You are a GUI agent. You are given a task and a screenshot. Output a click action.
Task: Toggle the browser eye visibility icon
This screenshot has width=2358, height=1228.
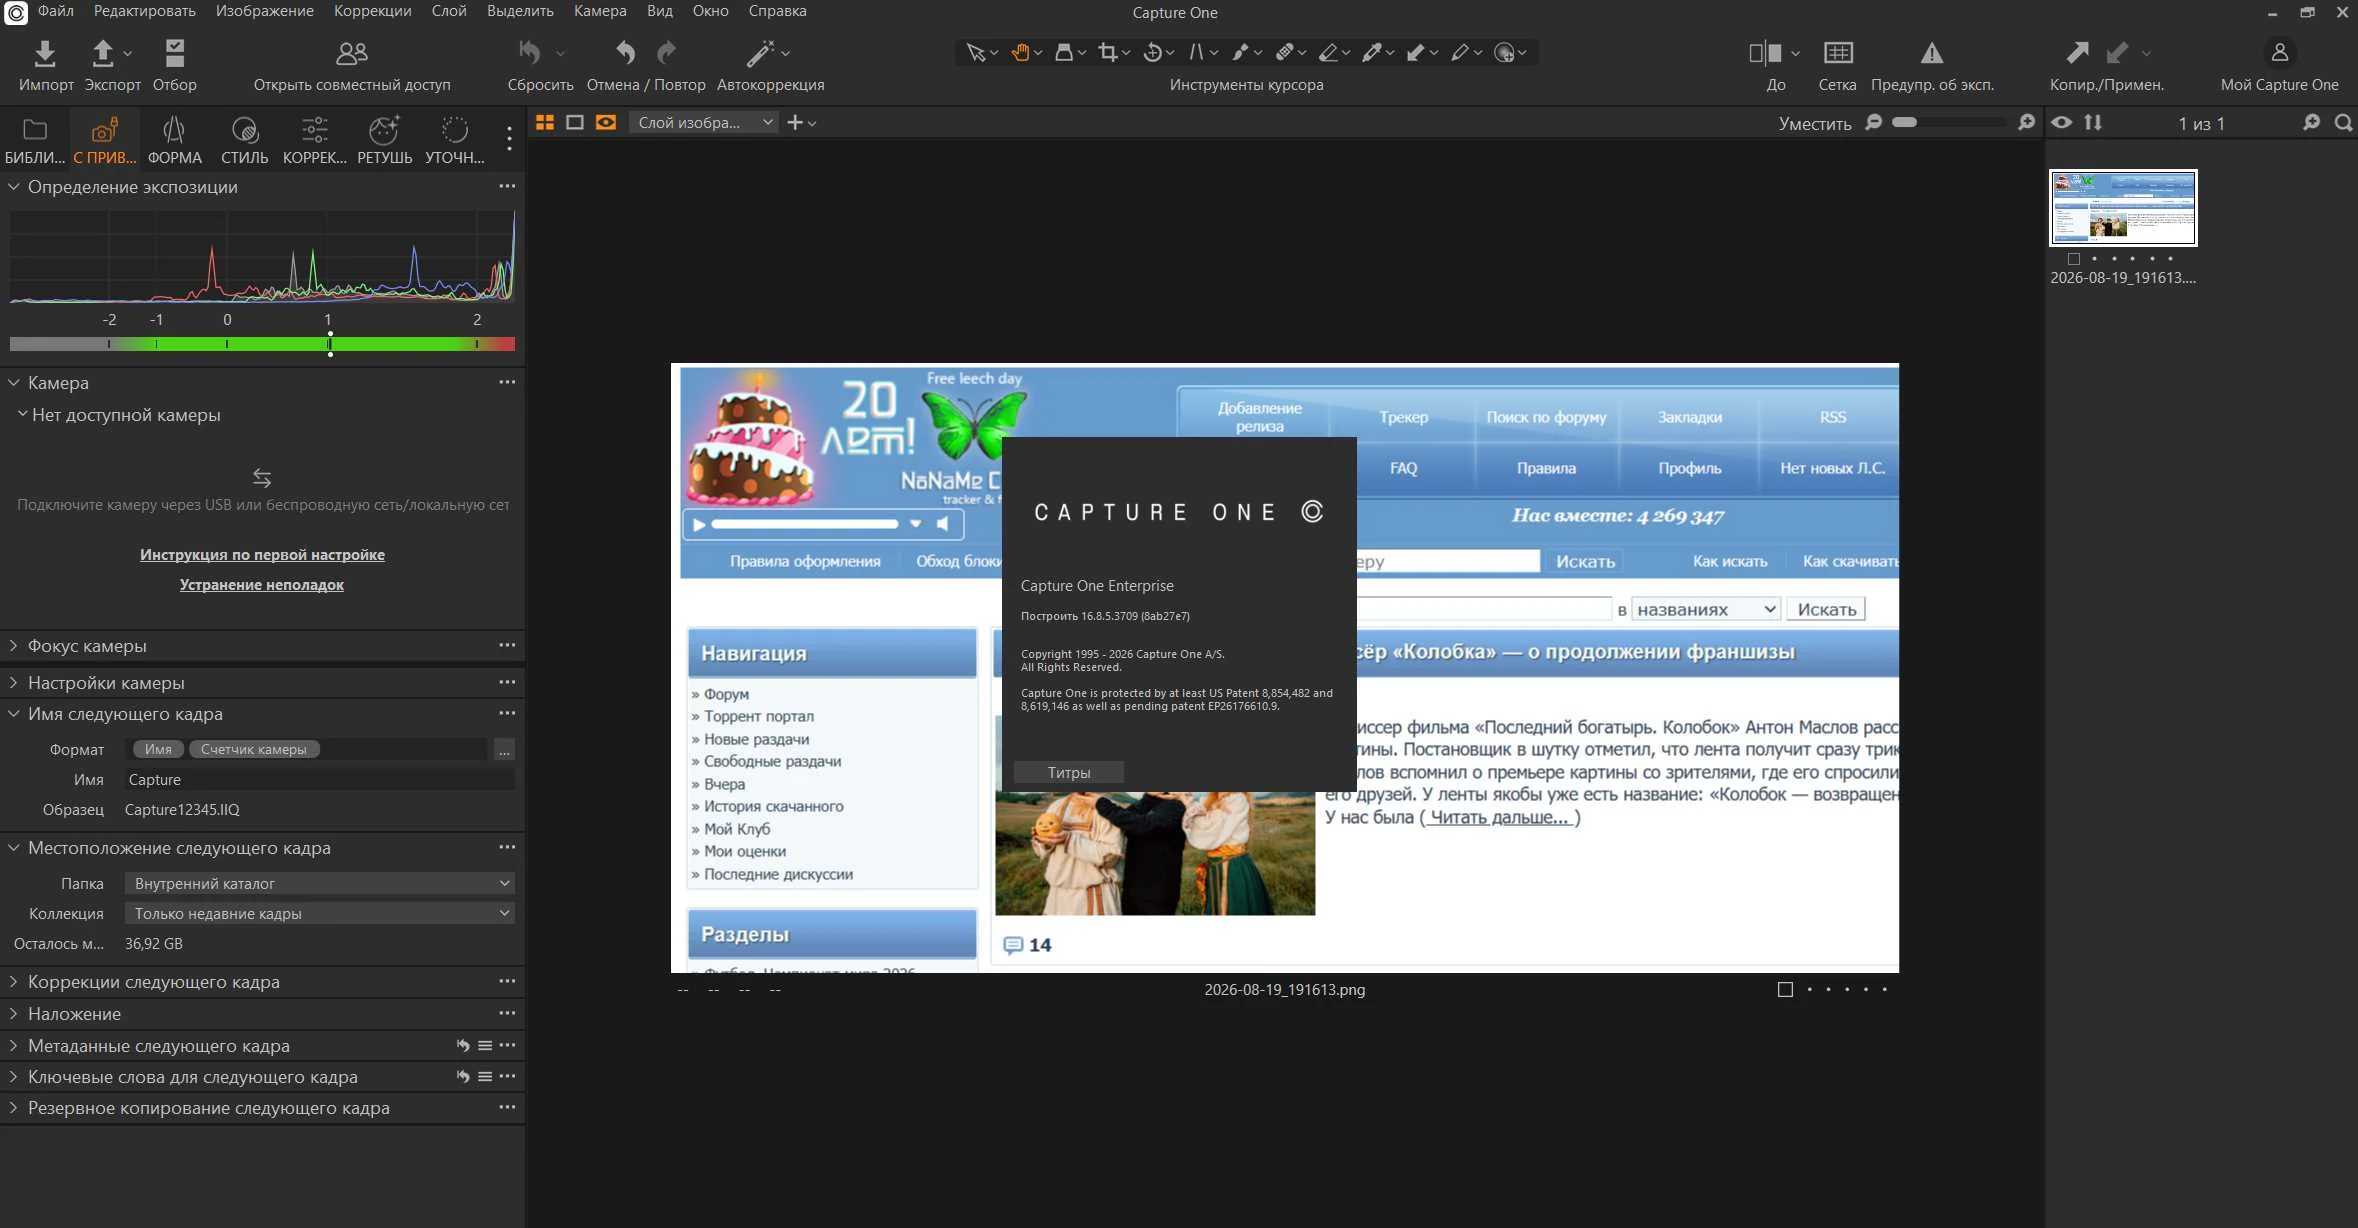pyautogui.click(x=2062, y=122)
